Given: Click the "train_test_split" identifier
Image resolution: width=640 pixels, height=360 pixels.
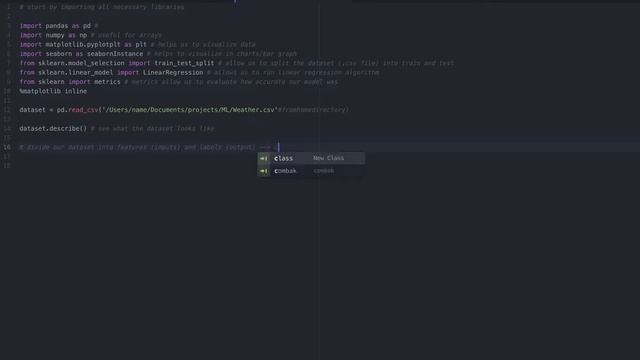Looking at the screenshot, I should tap(184, 63).
